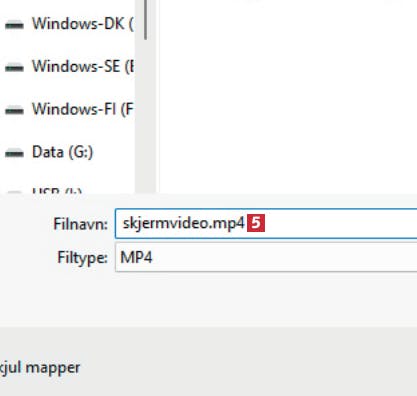Click the divider between navigation and file panes
Screen dimensions: 417x396
point(158,97)
